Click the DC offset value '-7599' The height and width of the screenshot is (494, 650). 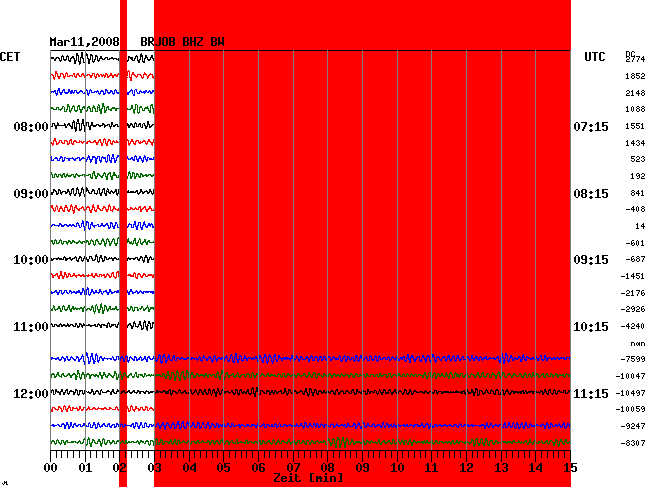[633, 359]
